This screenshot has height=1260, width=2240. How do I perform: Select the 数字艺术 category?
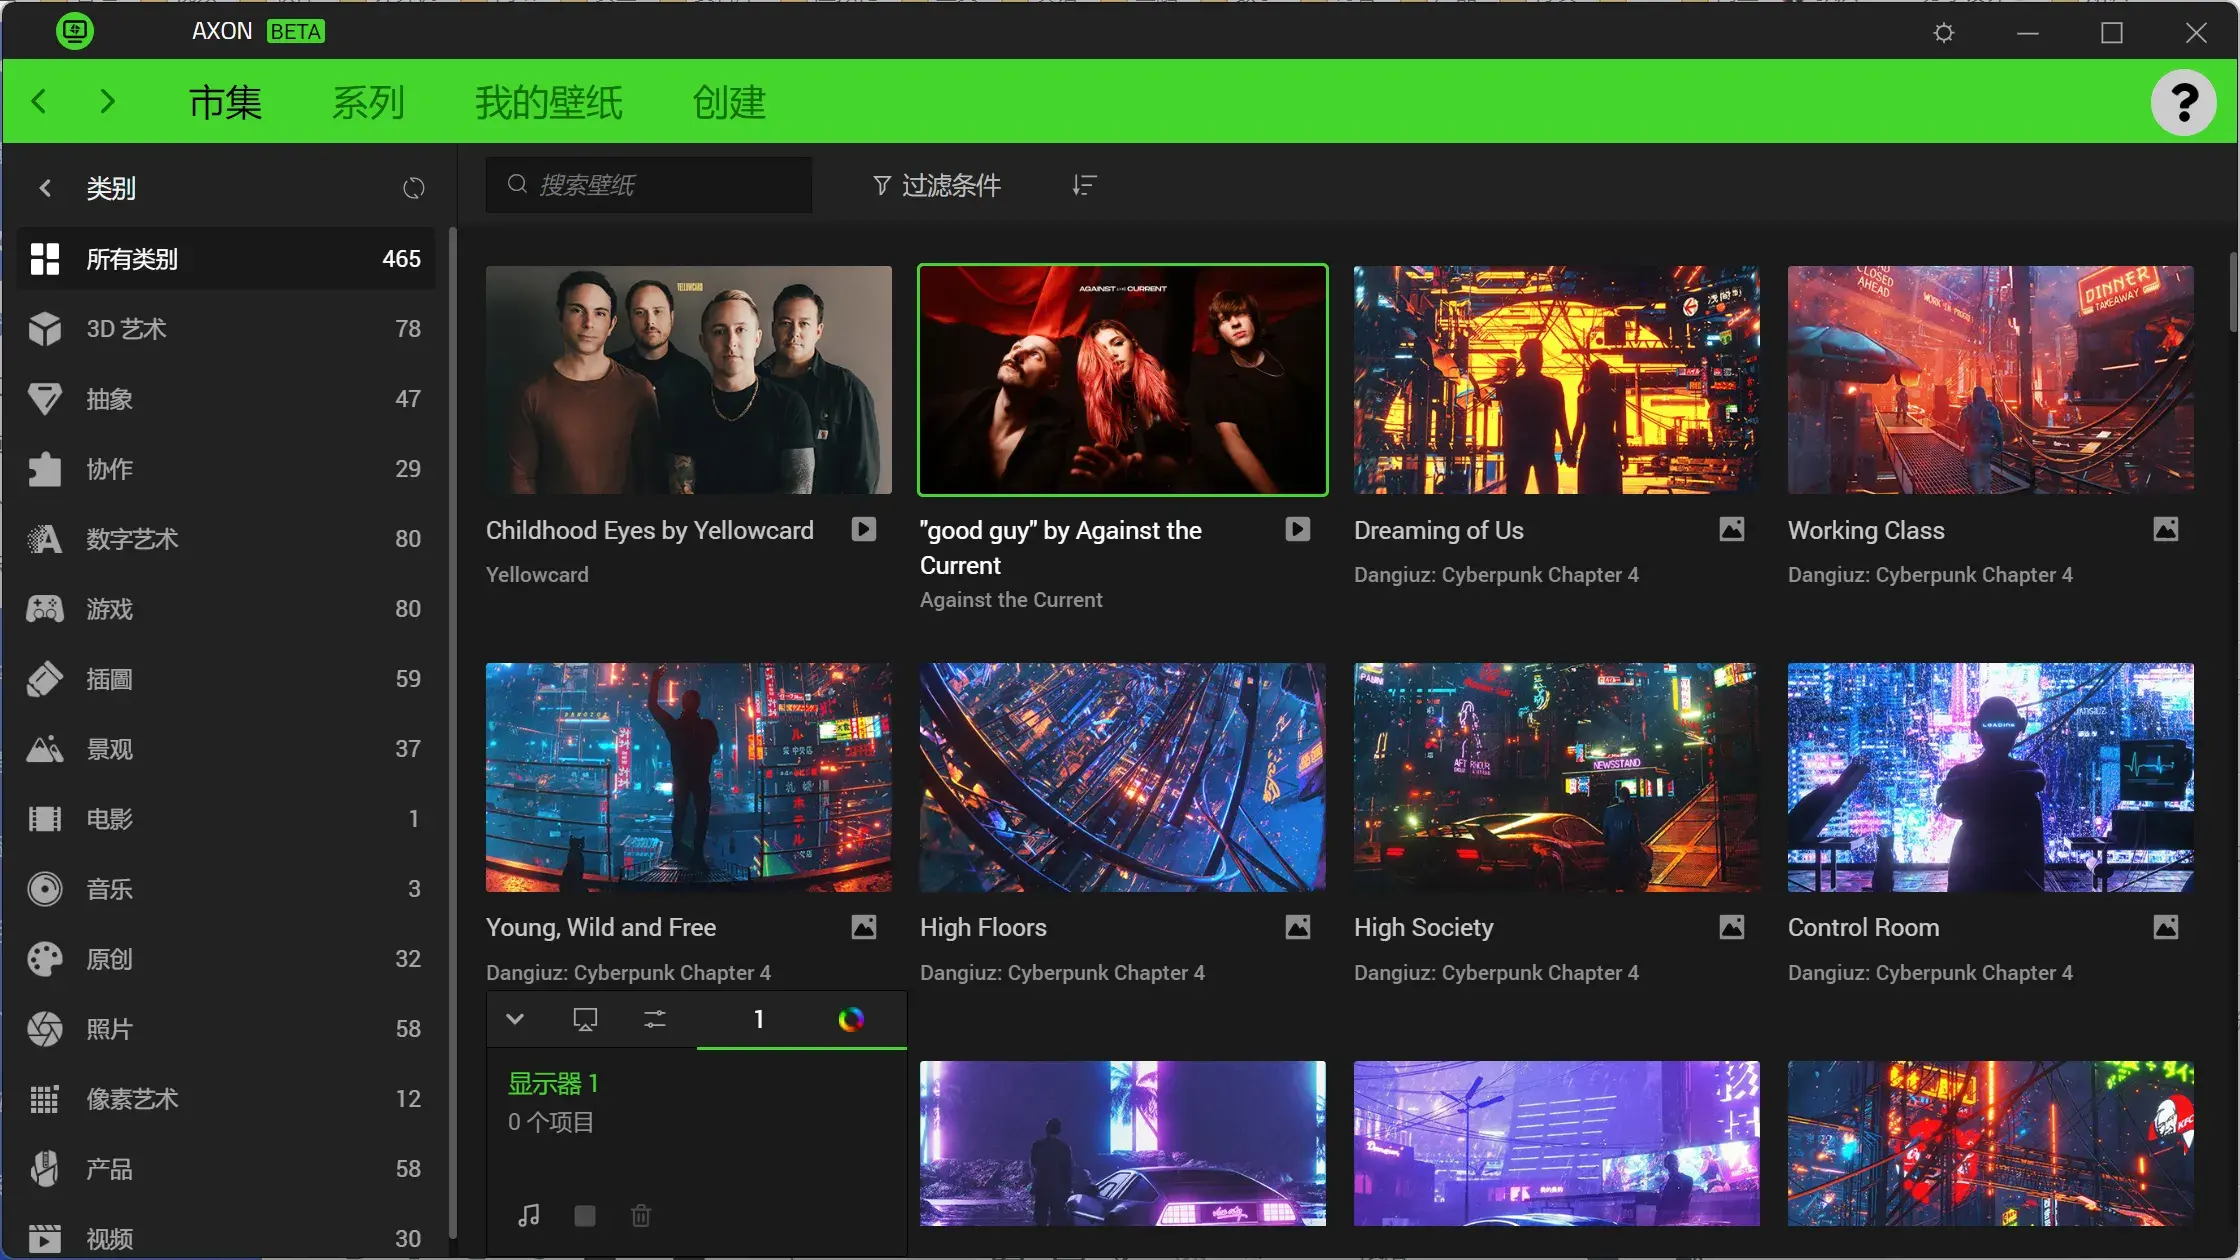[x=226, y=539]
